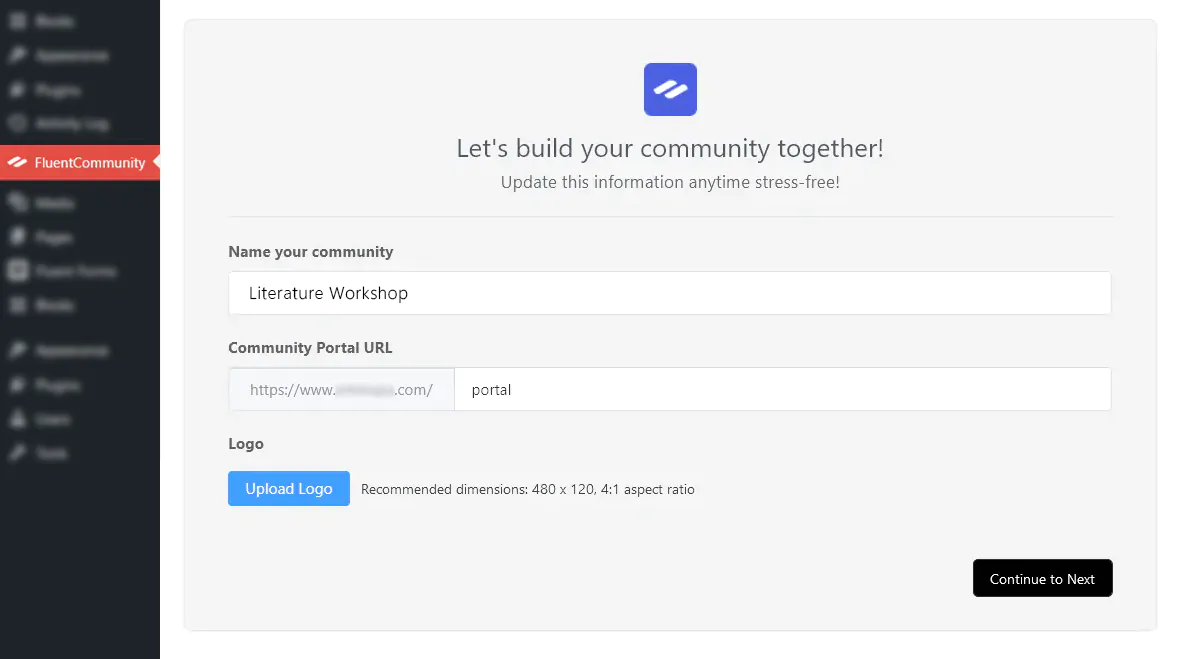1178x659 pixels.
Task: Select the Users icon near the sidebar bottom
Action: click(16, 419)
